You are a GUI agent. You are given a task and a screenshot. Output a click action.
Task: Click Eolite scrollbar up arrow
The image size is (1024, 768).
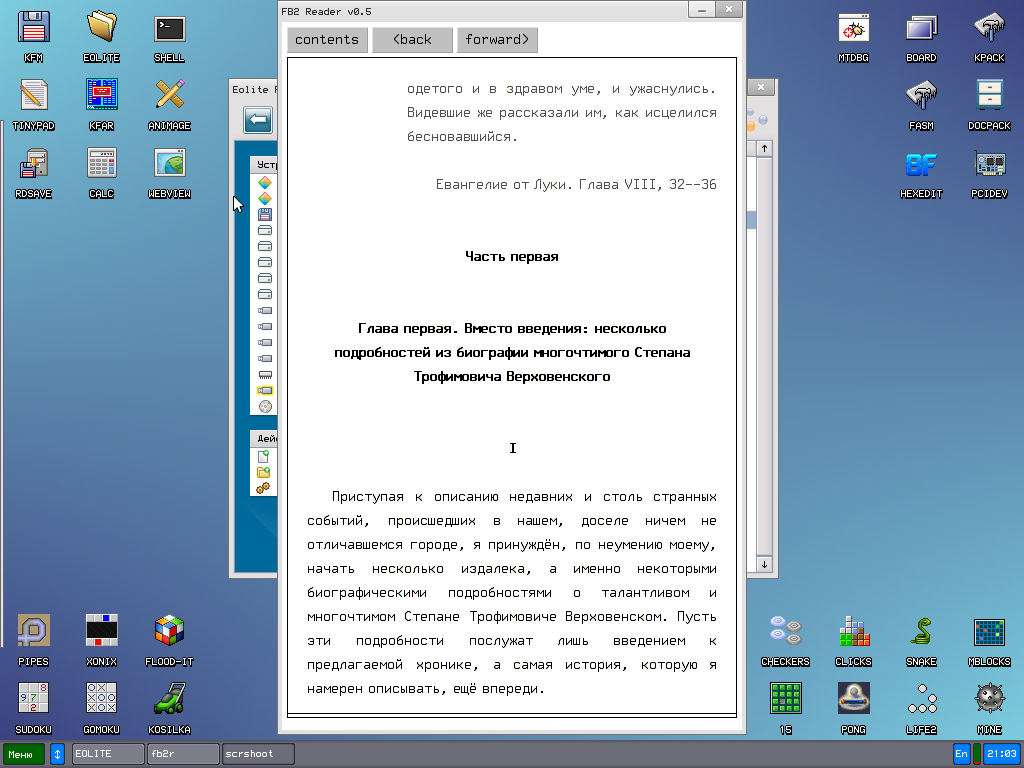pyautogui.click(x=765, y=148)
